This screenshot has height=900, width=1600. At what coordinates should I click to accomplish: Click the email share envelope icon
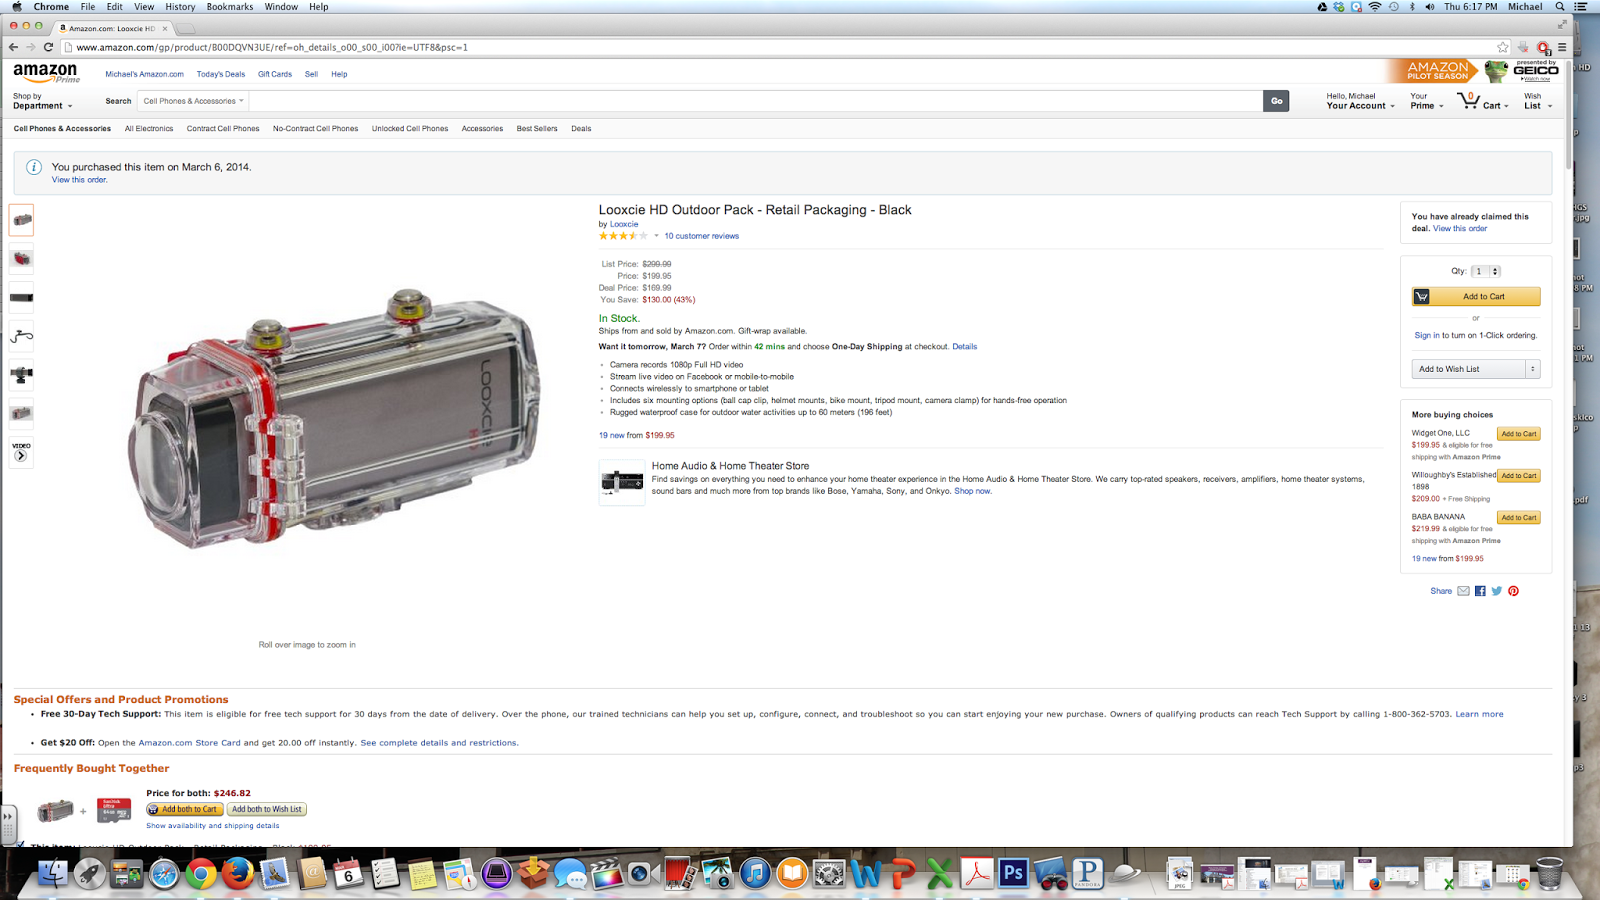(x=1463, y=591)
